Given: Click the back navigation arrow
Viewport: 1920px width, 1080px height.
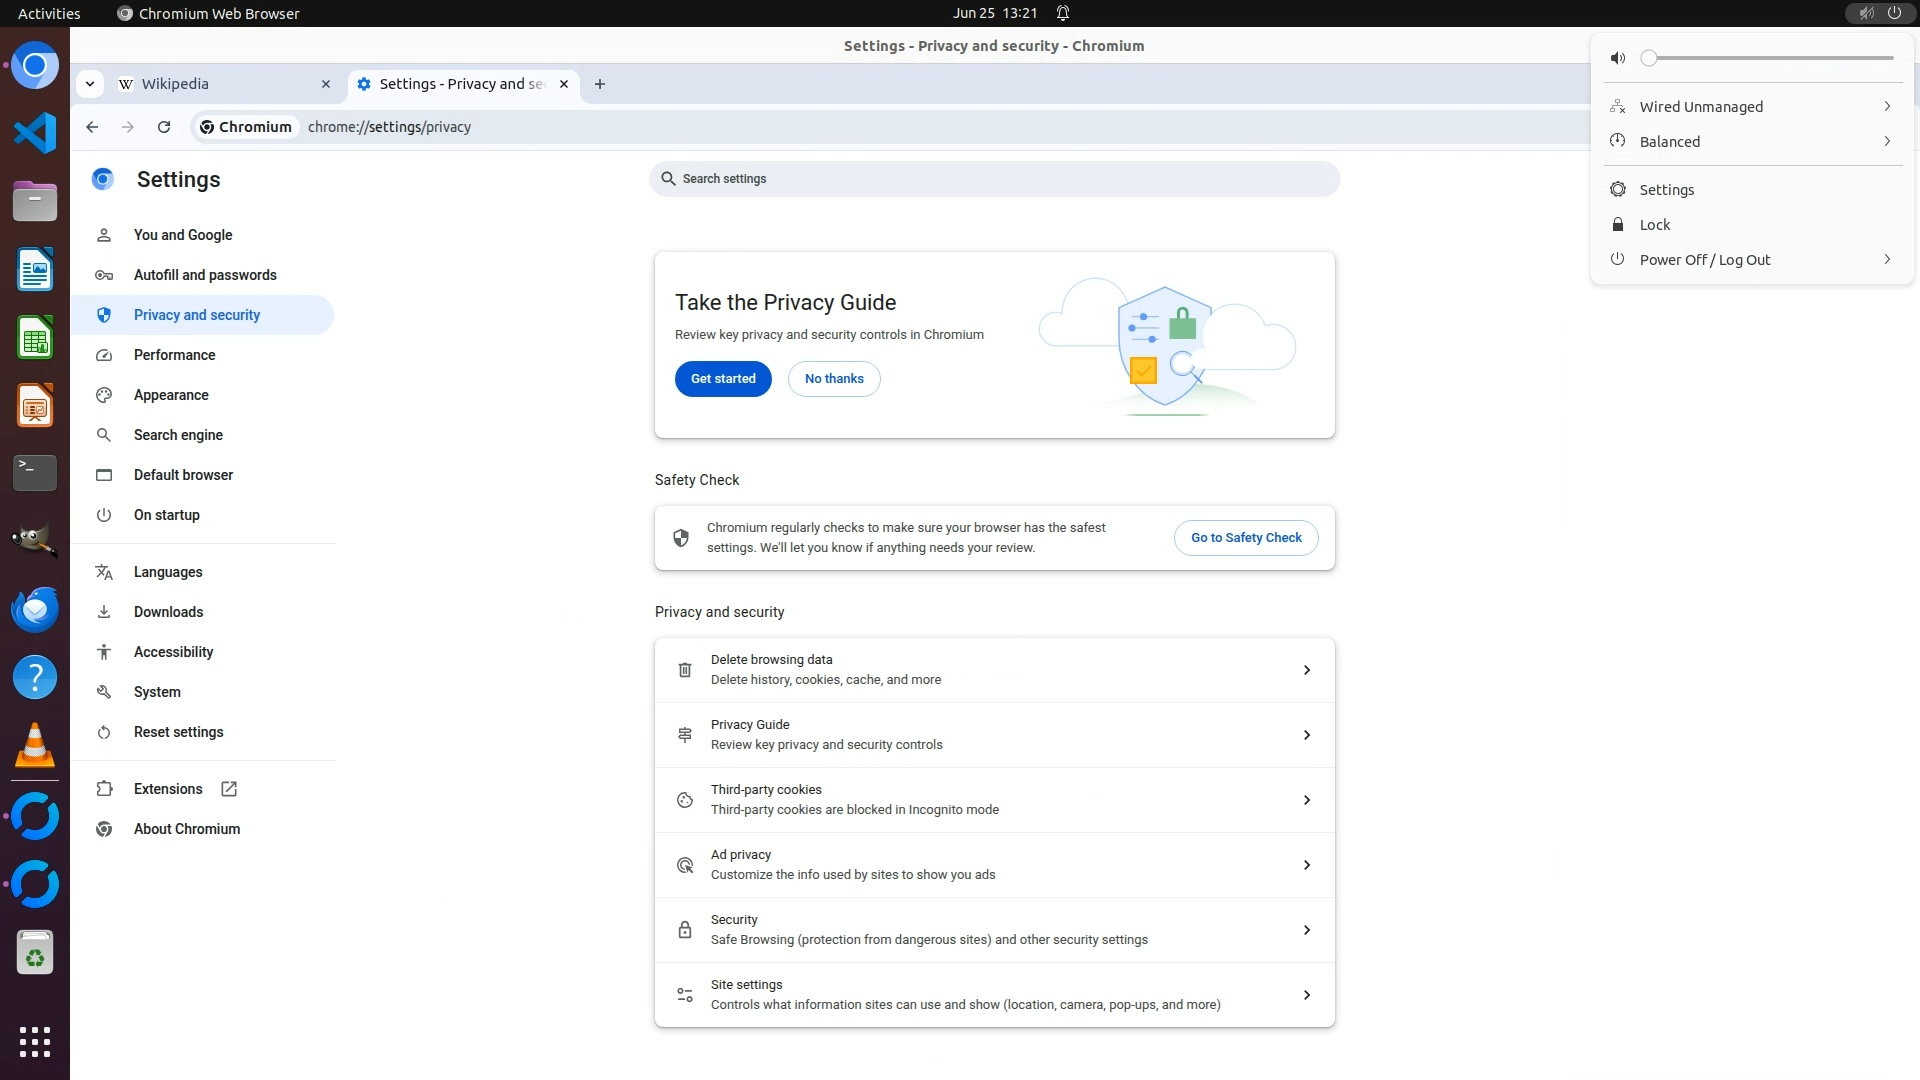Looking at the screenshot, I should coord(92,127).
